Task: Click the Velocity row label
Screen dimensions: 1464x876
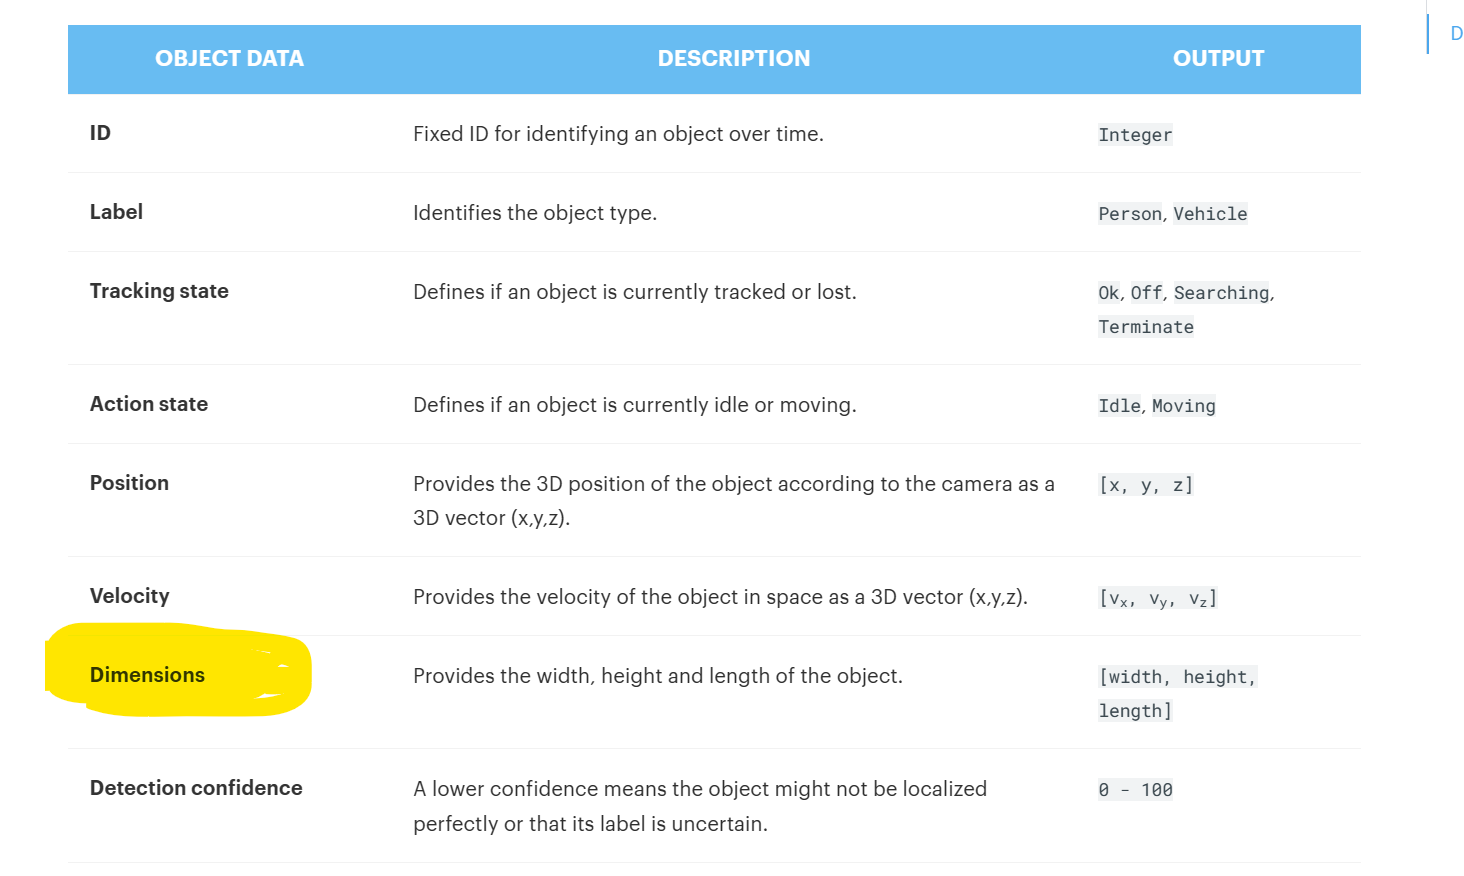Action: point(129,596)
